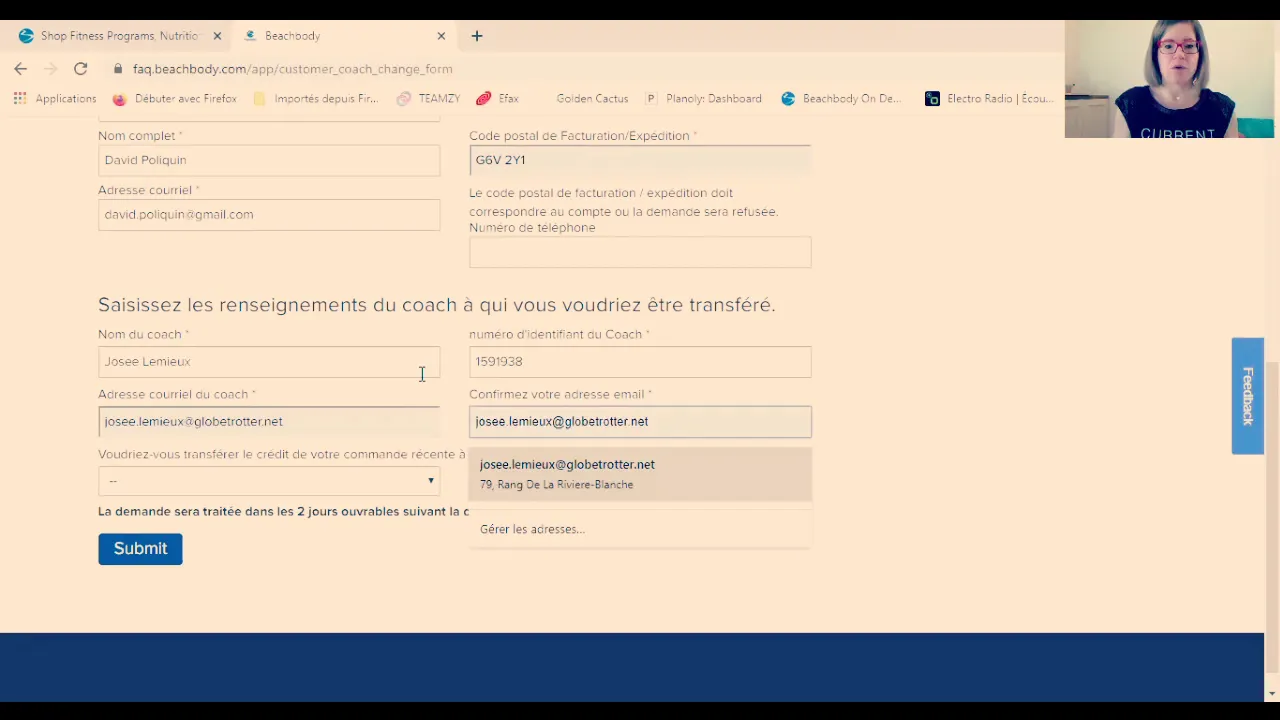Go back using browser back arrow

(x=21, y=69)
